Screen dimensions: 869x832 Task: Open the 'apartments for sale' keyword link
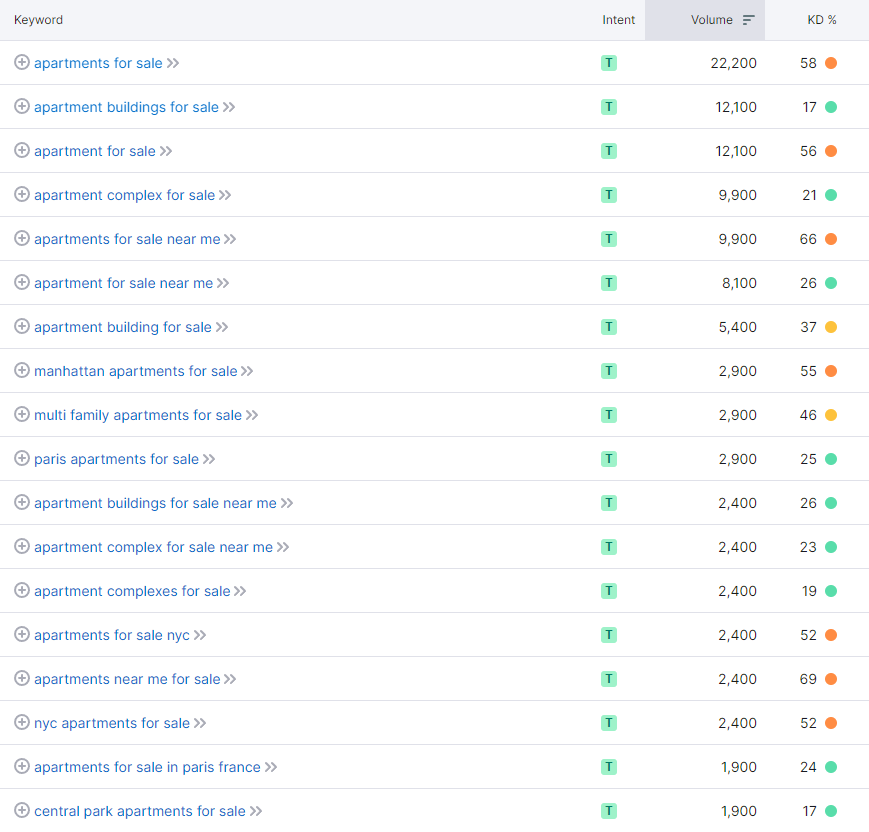[x=98, y=63]
